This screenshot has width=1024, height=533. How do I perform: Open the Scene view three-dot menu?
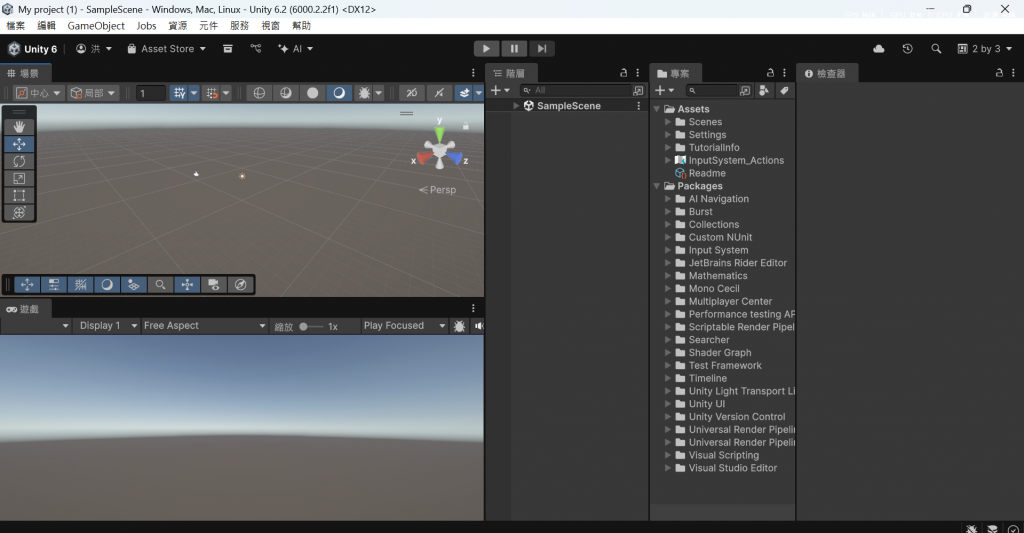[473, 73]
